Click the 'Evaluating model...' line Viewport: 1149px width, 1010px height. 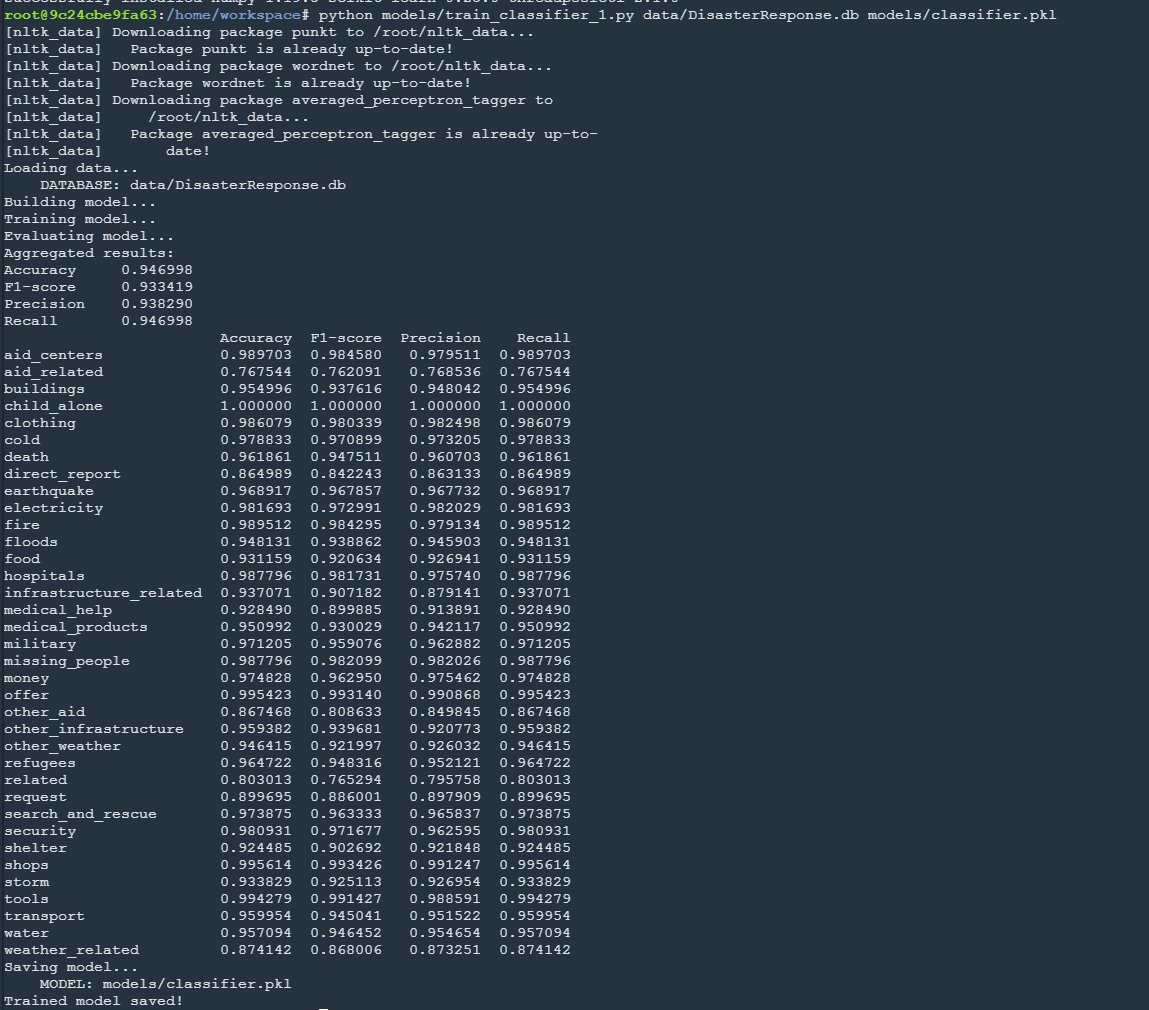[89, 236]
